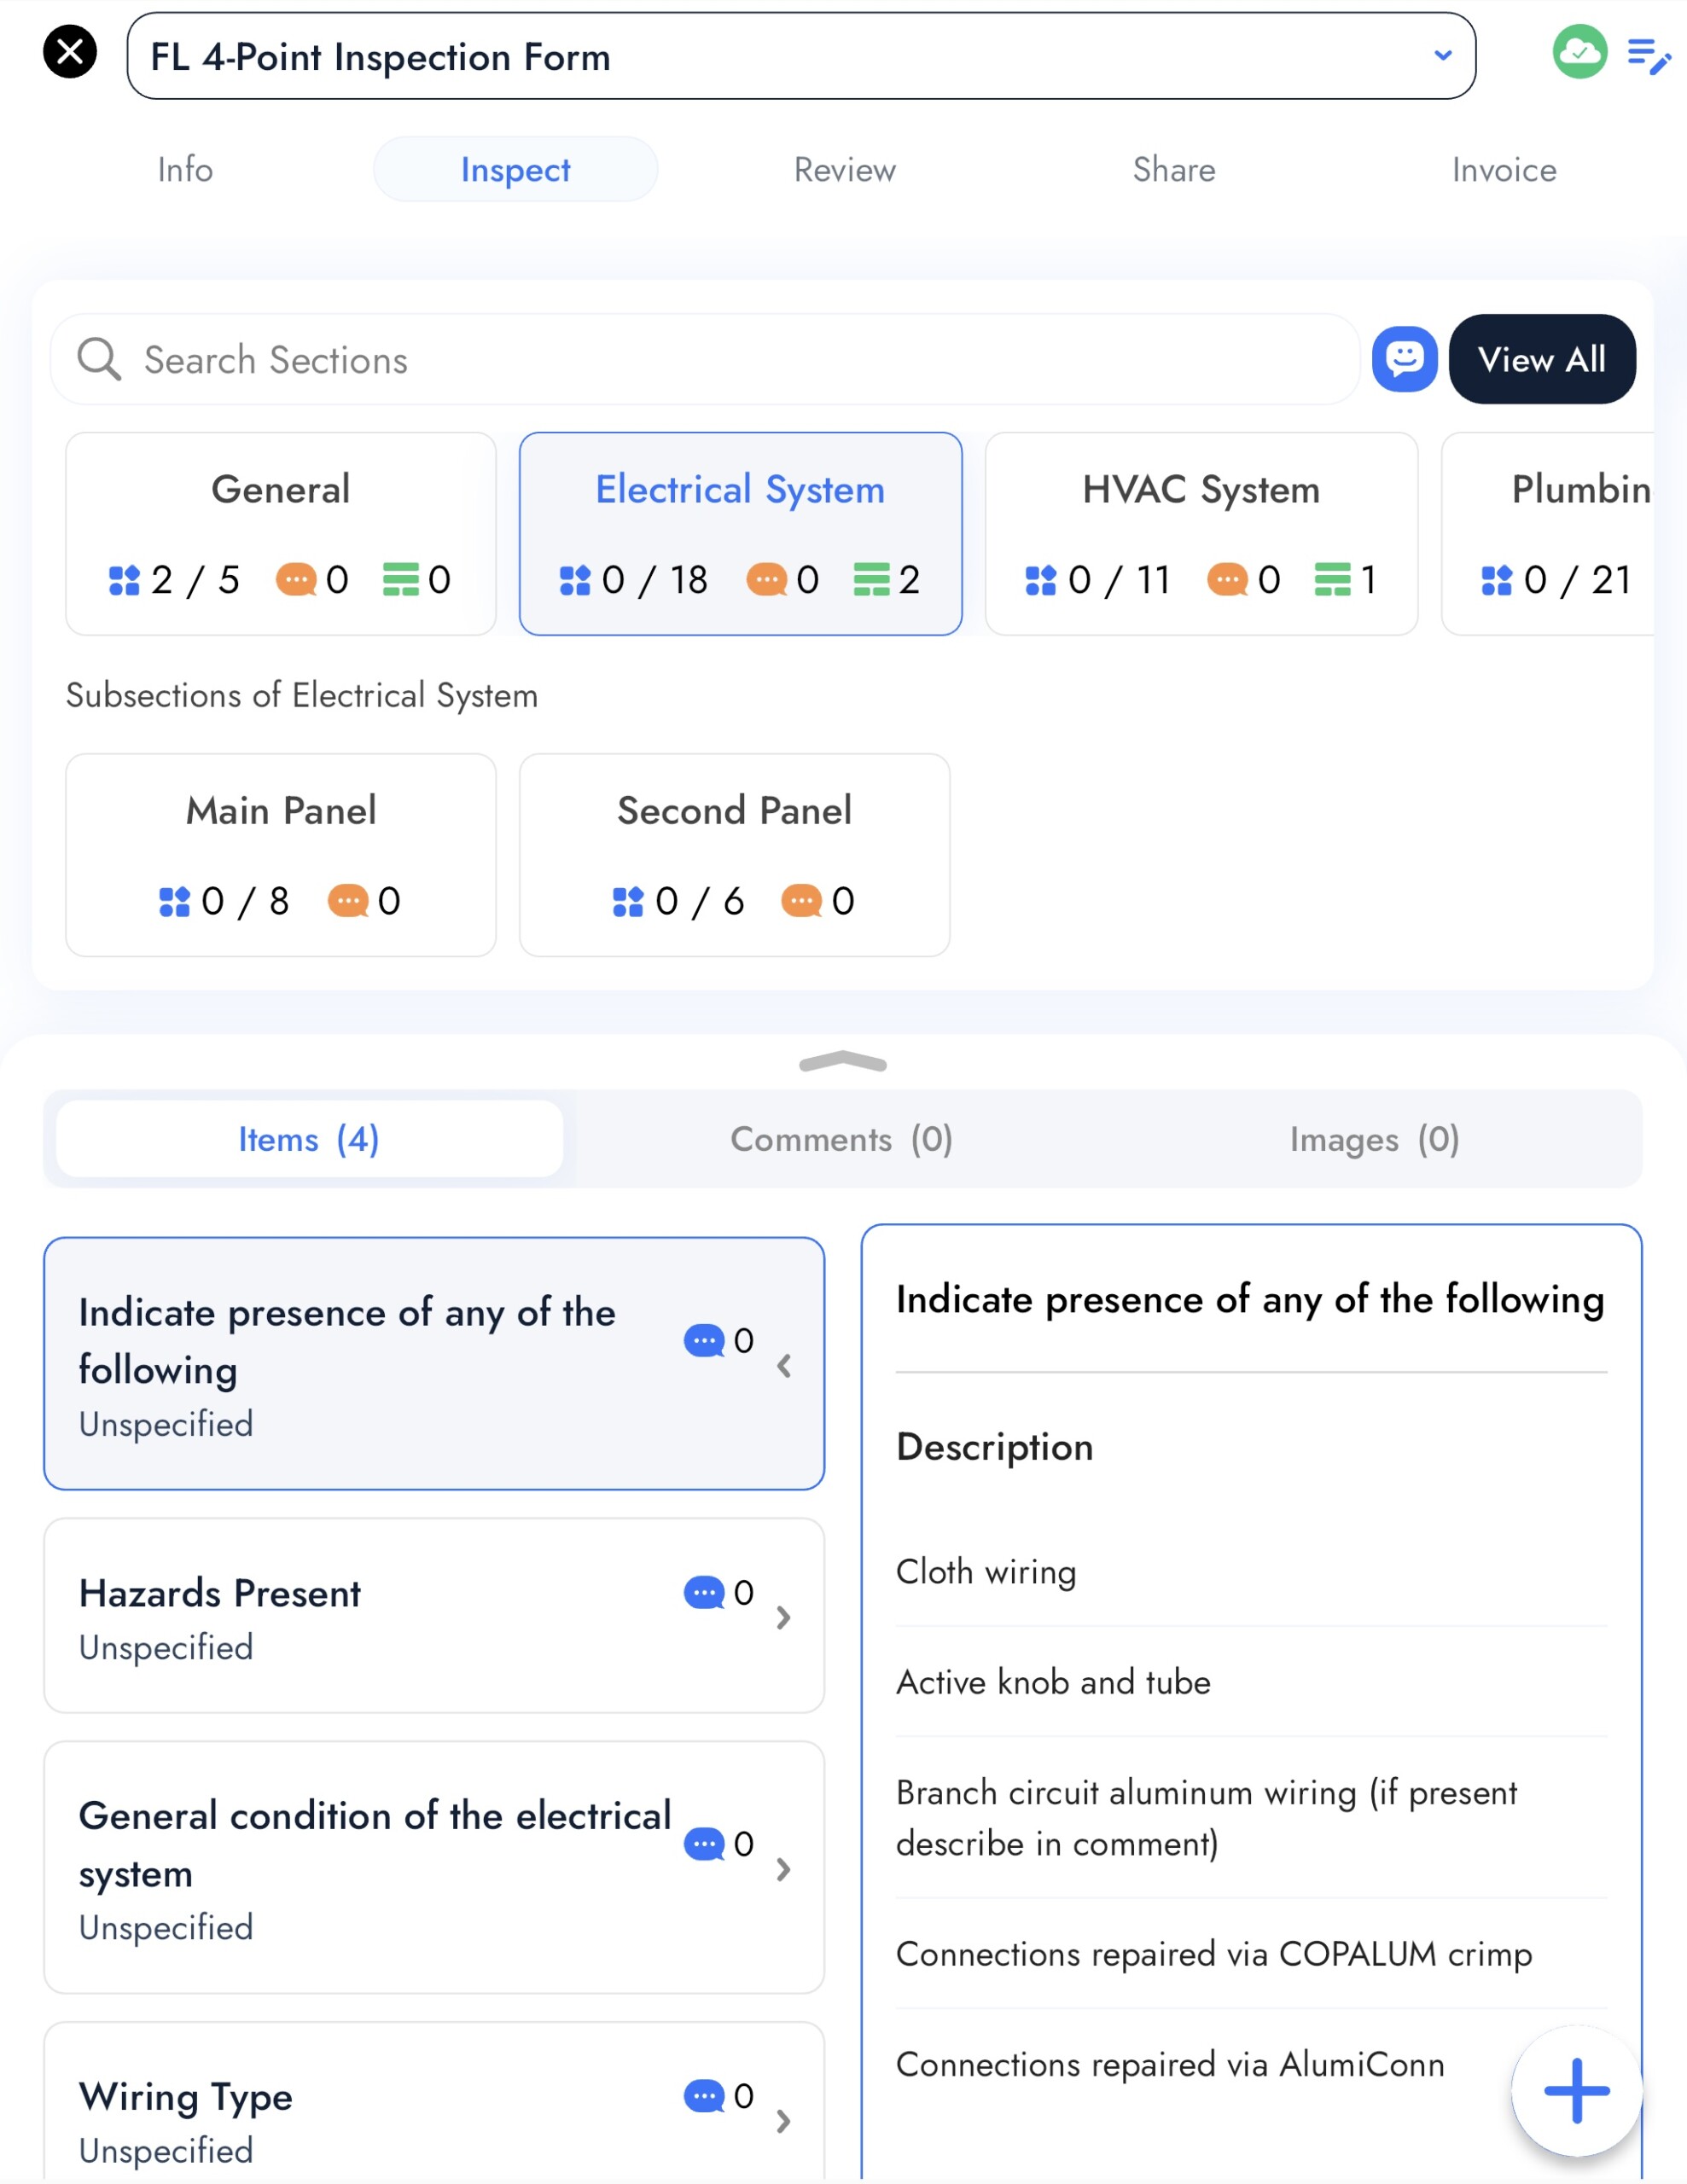Tap comment bubble icon on Hazards Present
The height and width of the screenshot is (2184, 1687).
tap(704, 1592)
